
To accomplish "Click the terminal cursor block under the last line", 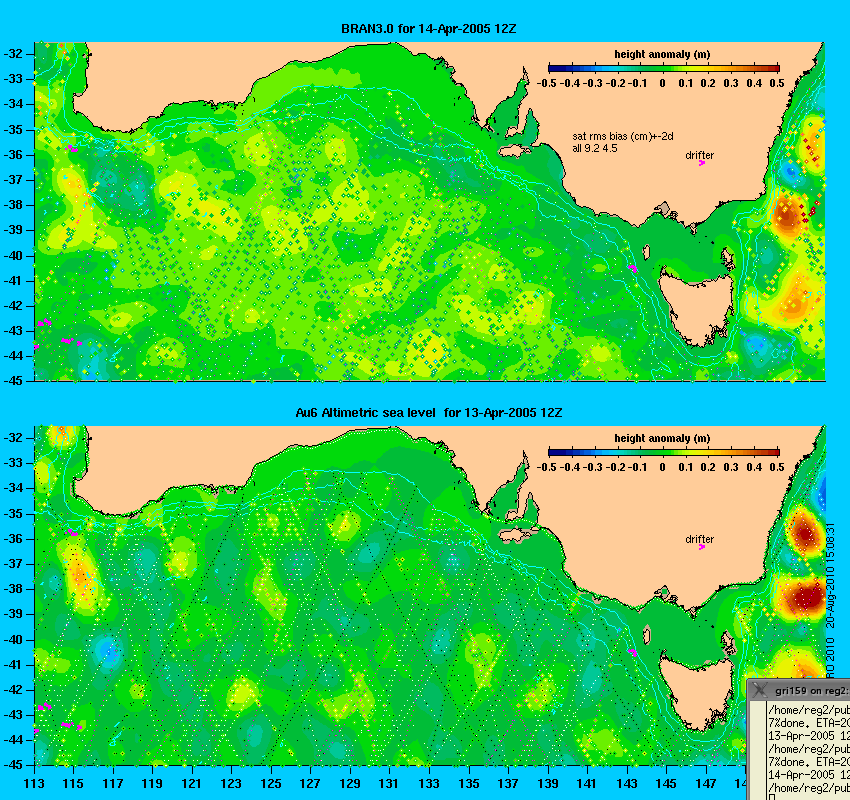I will (771, 797).
